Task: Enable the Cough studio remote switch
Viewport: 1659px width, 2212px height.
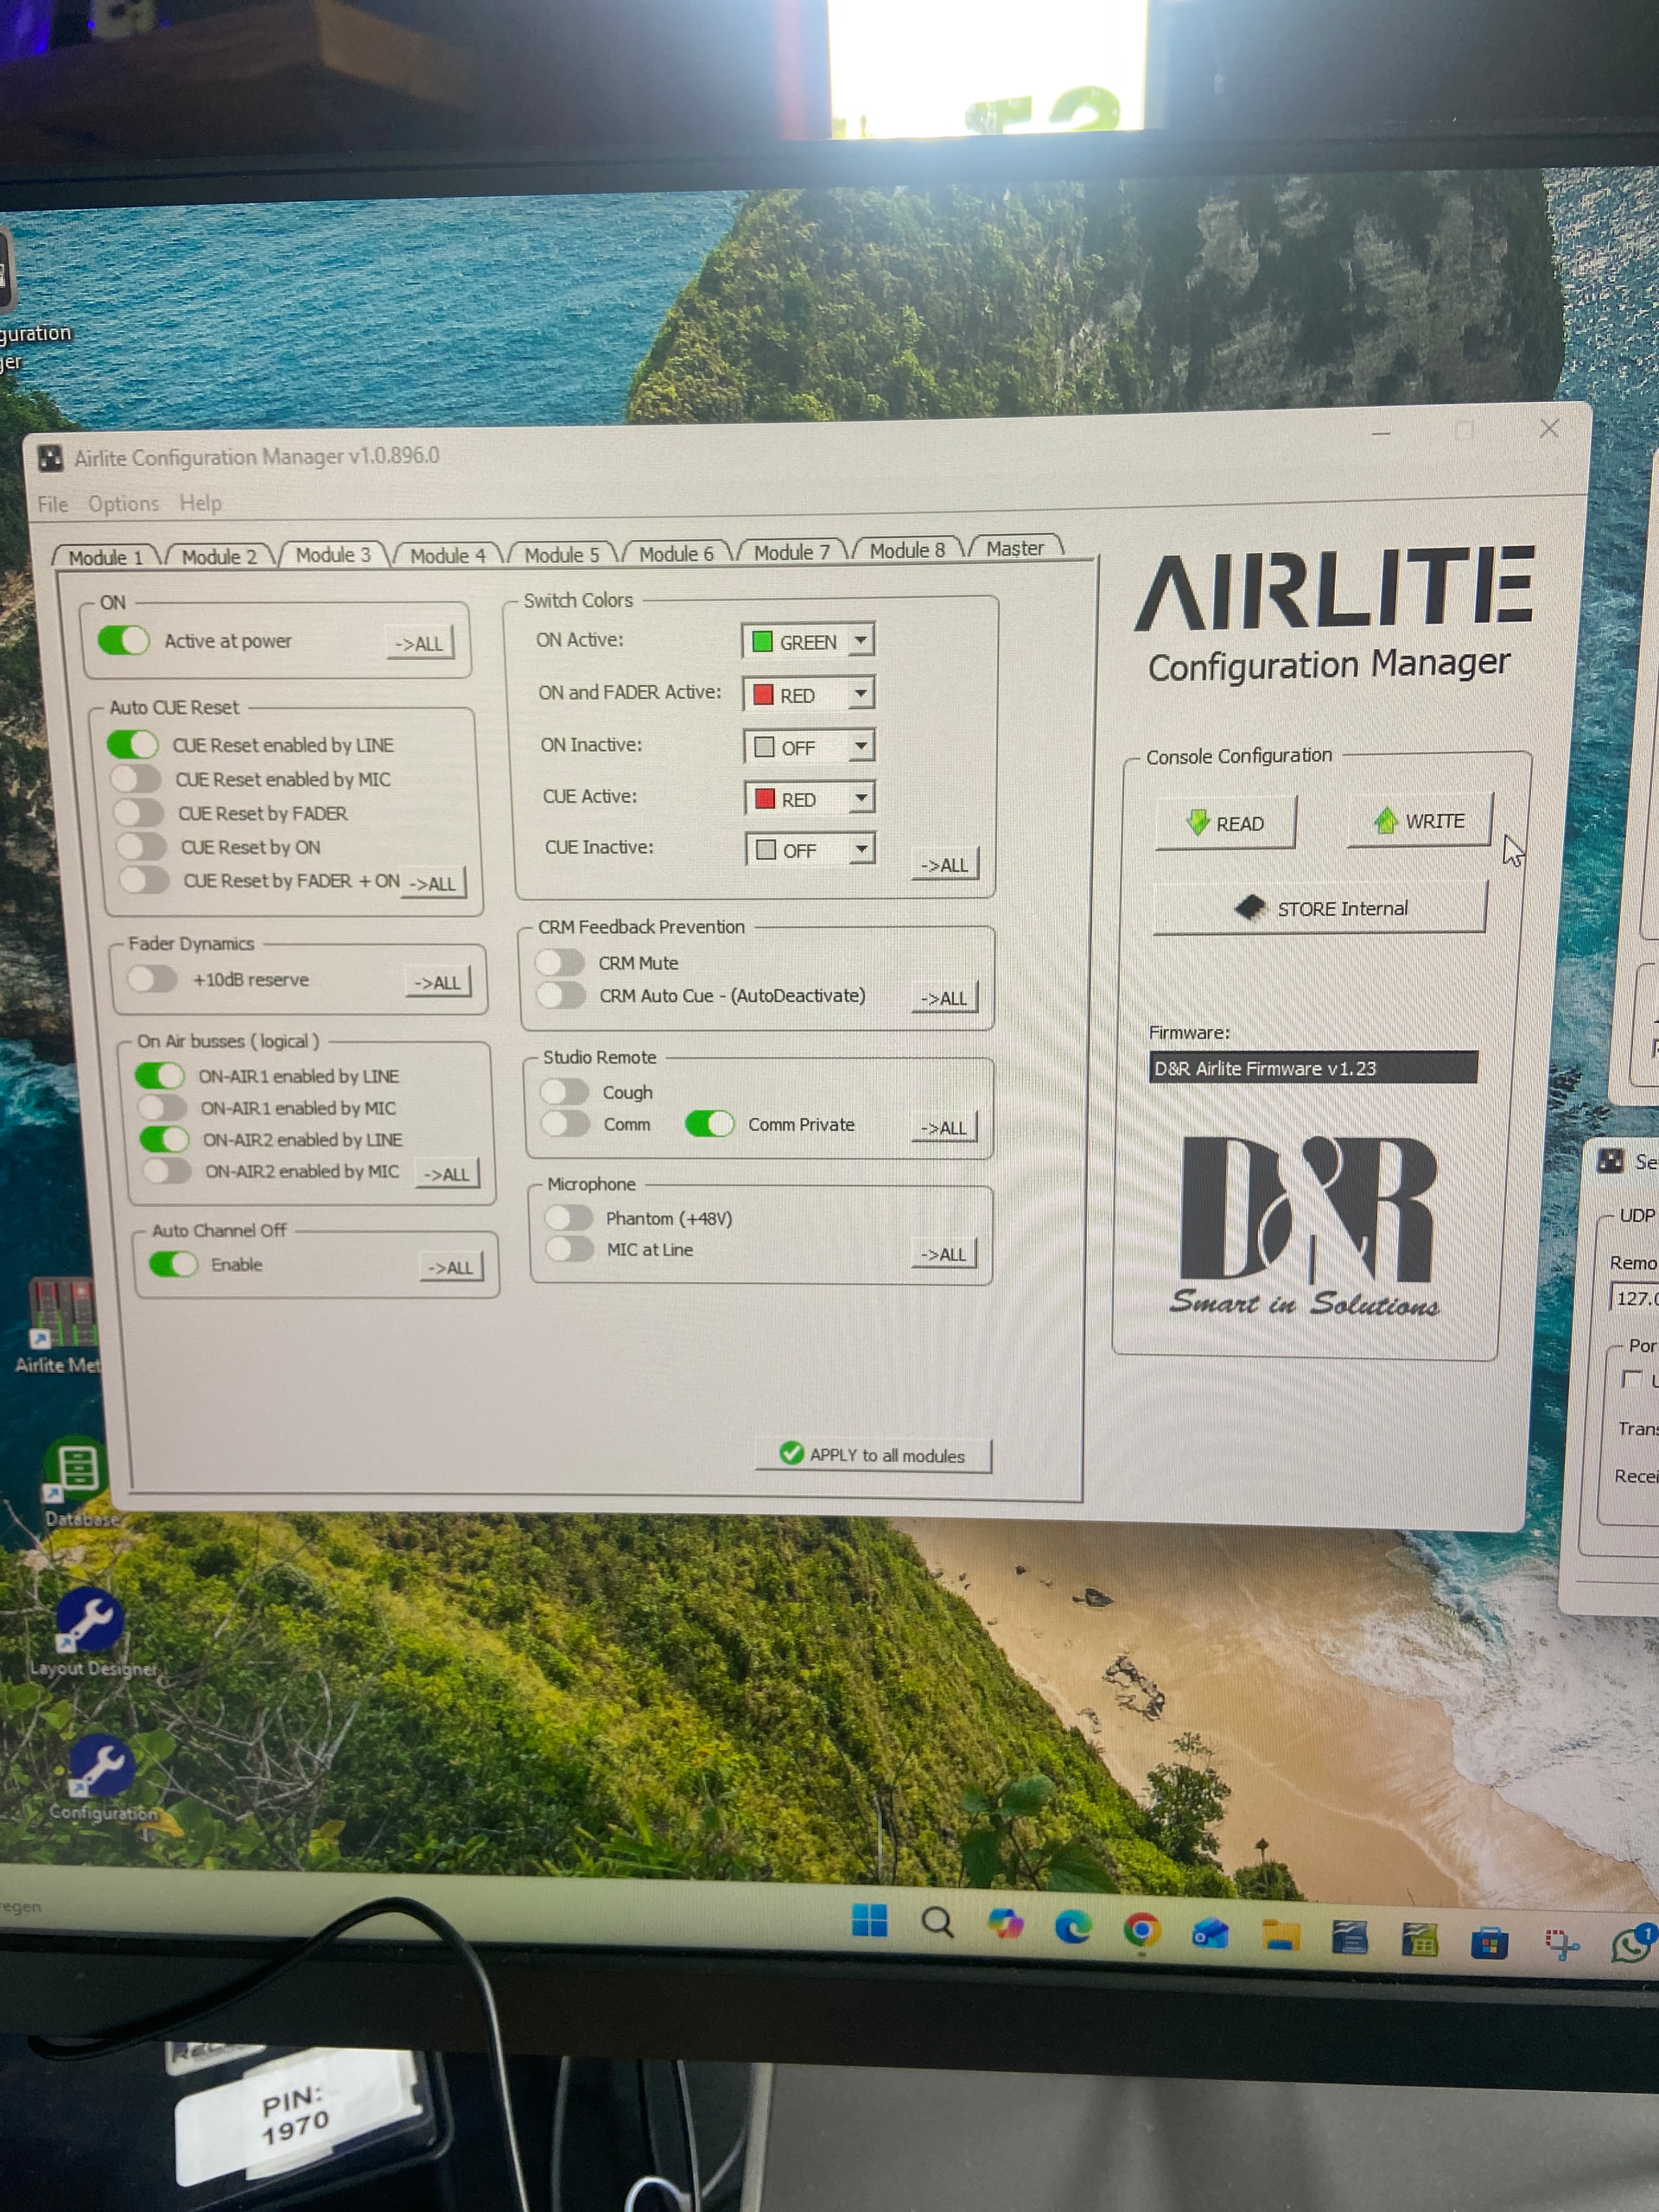Action: click(x=565, y=1091)
